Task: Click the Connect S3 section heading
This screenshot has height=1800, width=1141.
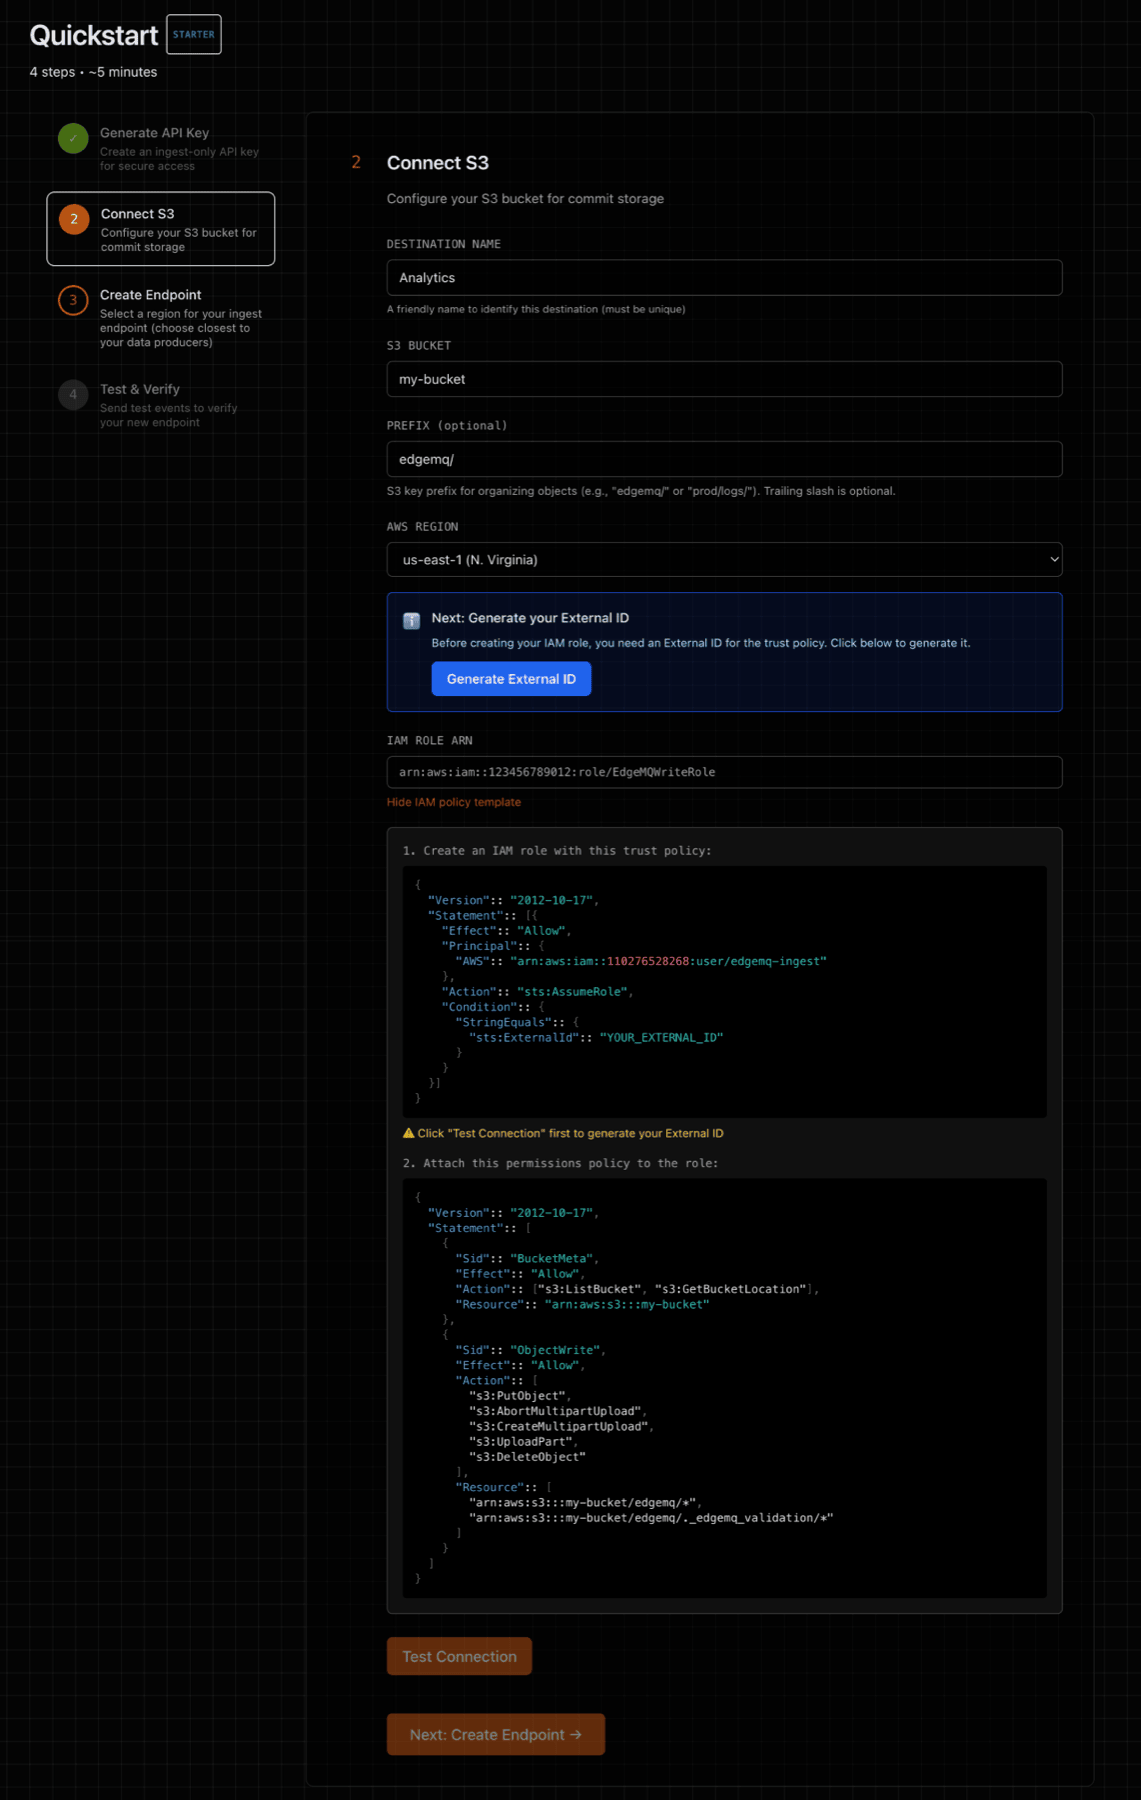Action: 438,163
